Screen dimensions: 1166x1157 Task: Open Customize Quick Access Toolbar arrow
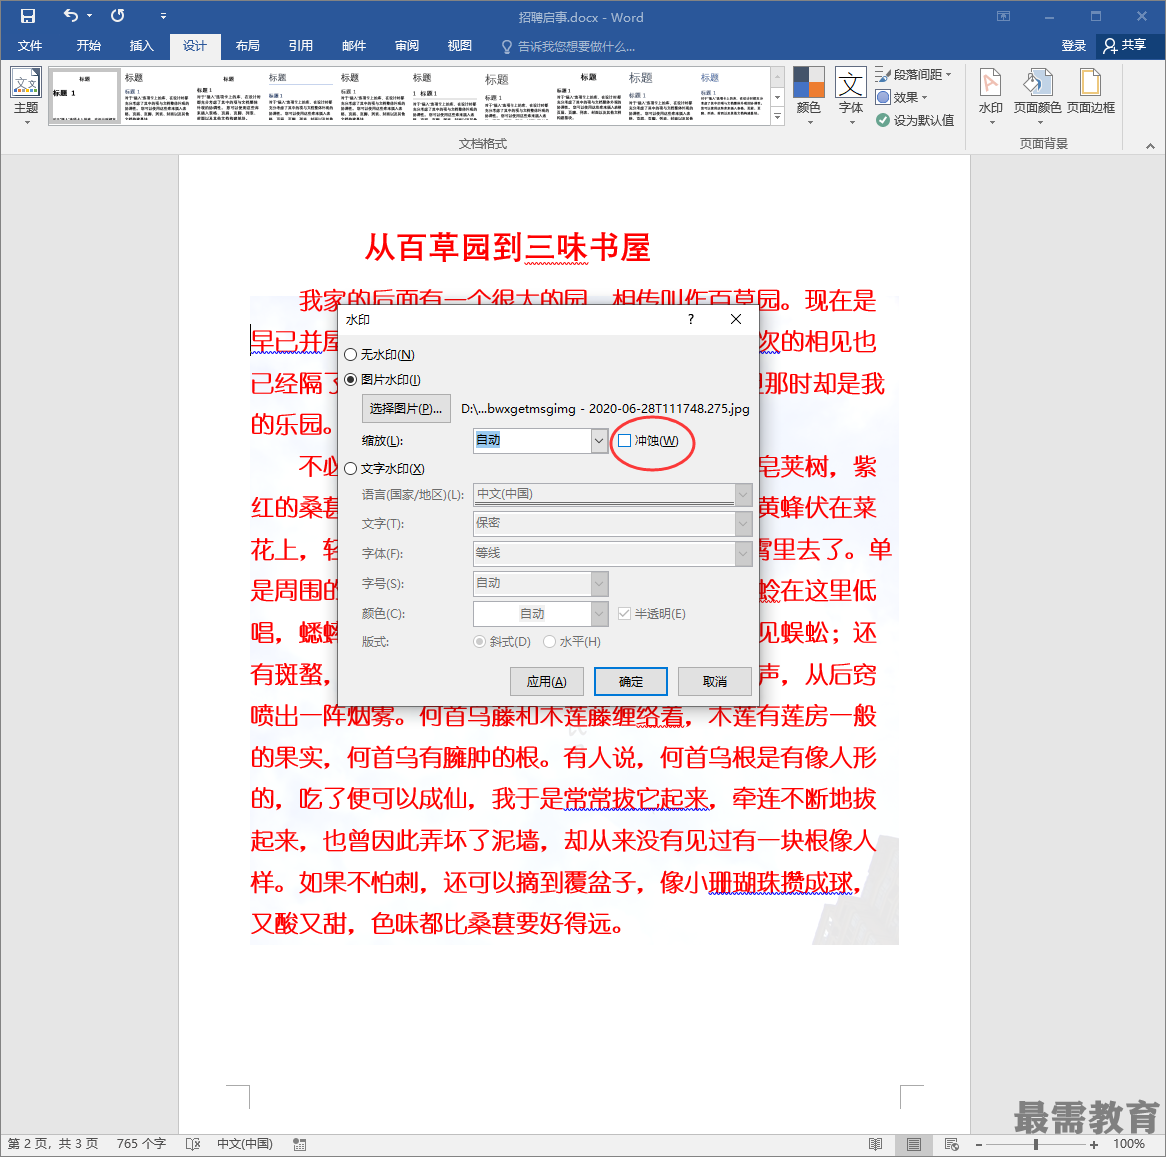pyautogui.click(x=163, y=16)
